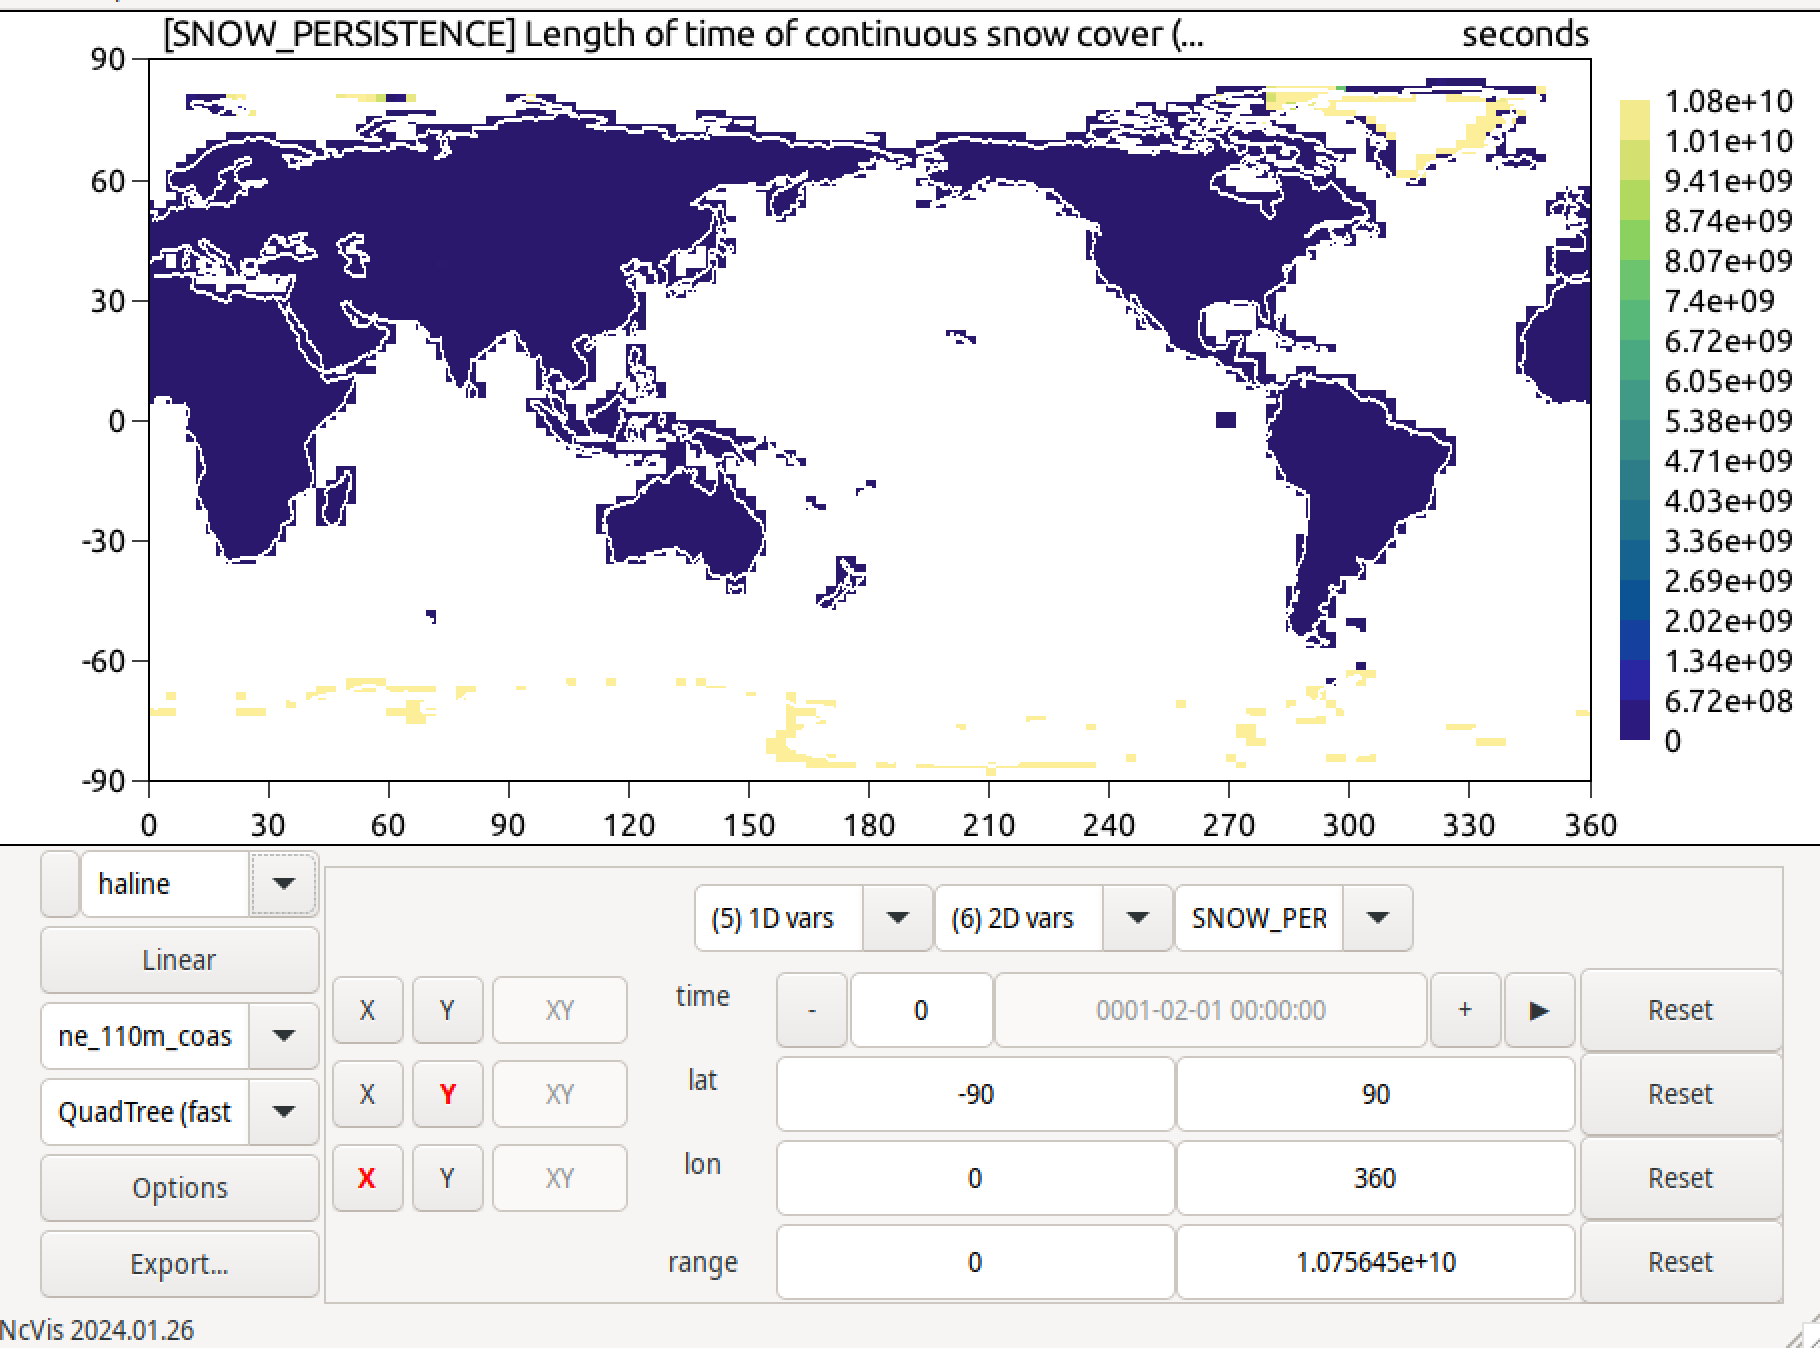This screenshot has width=1820, height=1348.
Task: Click the 'seconds' units label
Action: (x=1525, y=34)
